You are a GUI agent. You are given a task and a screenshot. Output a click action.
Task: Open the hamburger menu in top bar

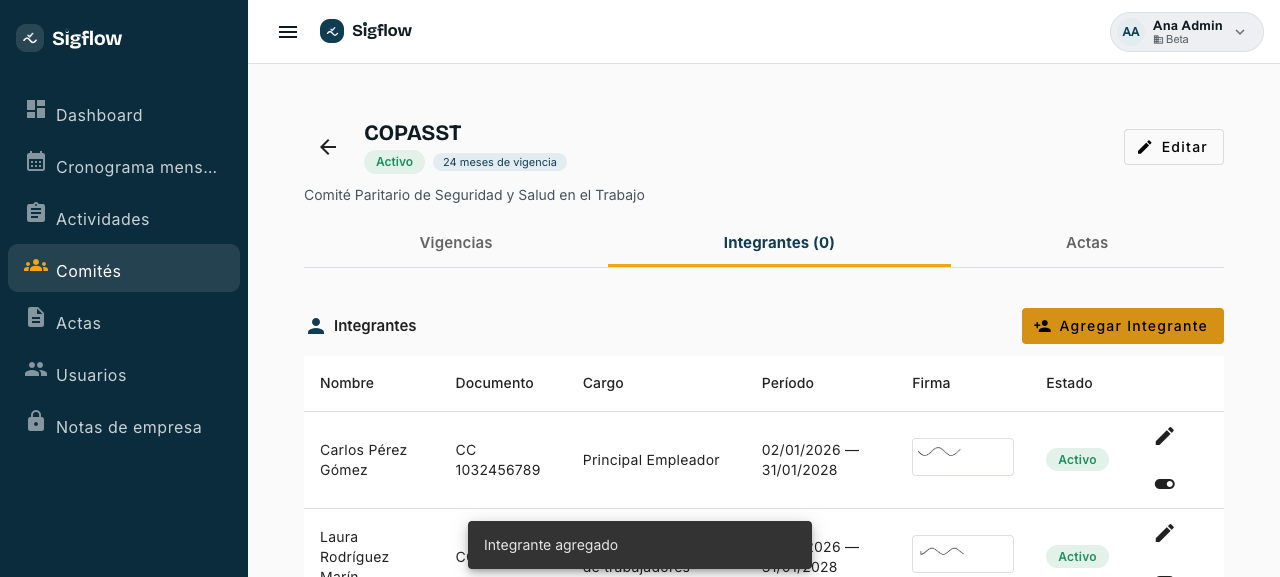(x=288, y=32)
